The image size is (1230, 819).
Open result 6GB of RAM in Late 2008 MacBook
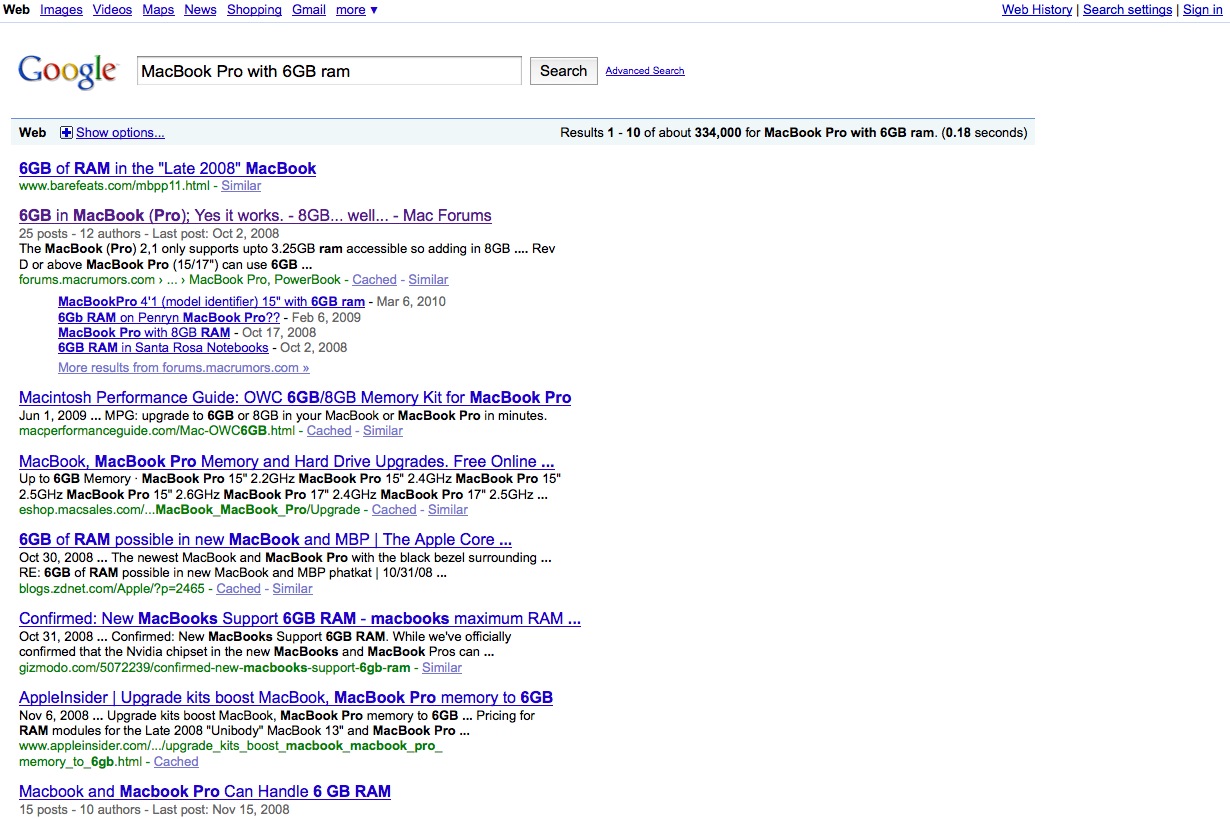(x=167, y=169)
